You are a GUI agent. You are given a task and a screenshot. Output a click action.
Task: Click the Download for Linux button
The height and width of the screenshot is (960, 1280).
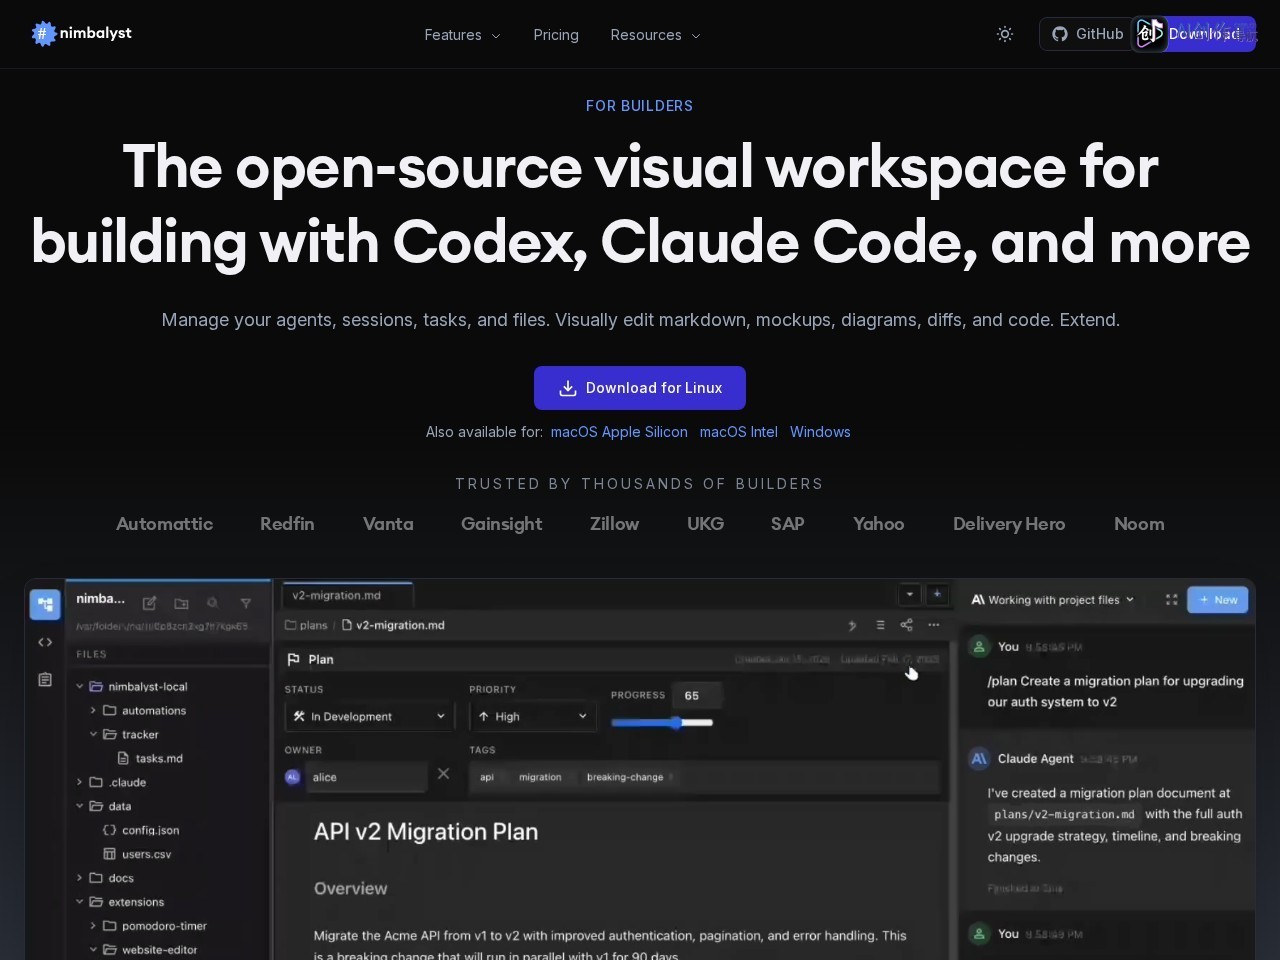pyautogui.click(x=640, y=388)
